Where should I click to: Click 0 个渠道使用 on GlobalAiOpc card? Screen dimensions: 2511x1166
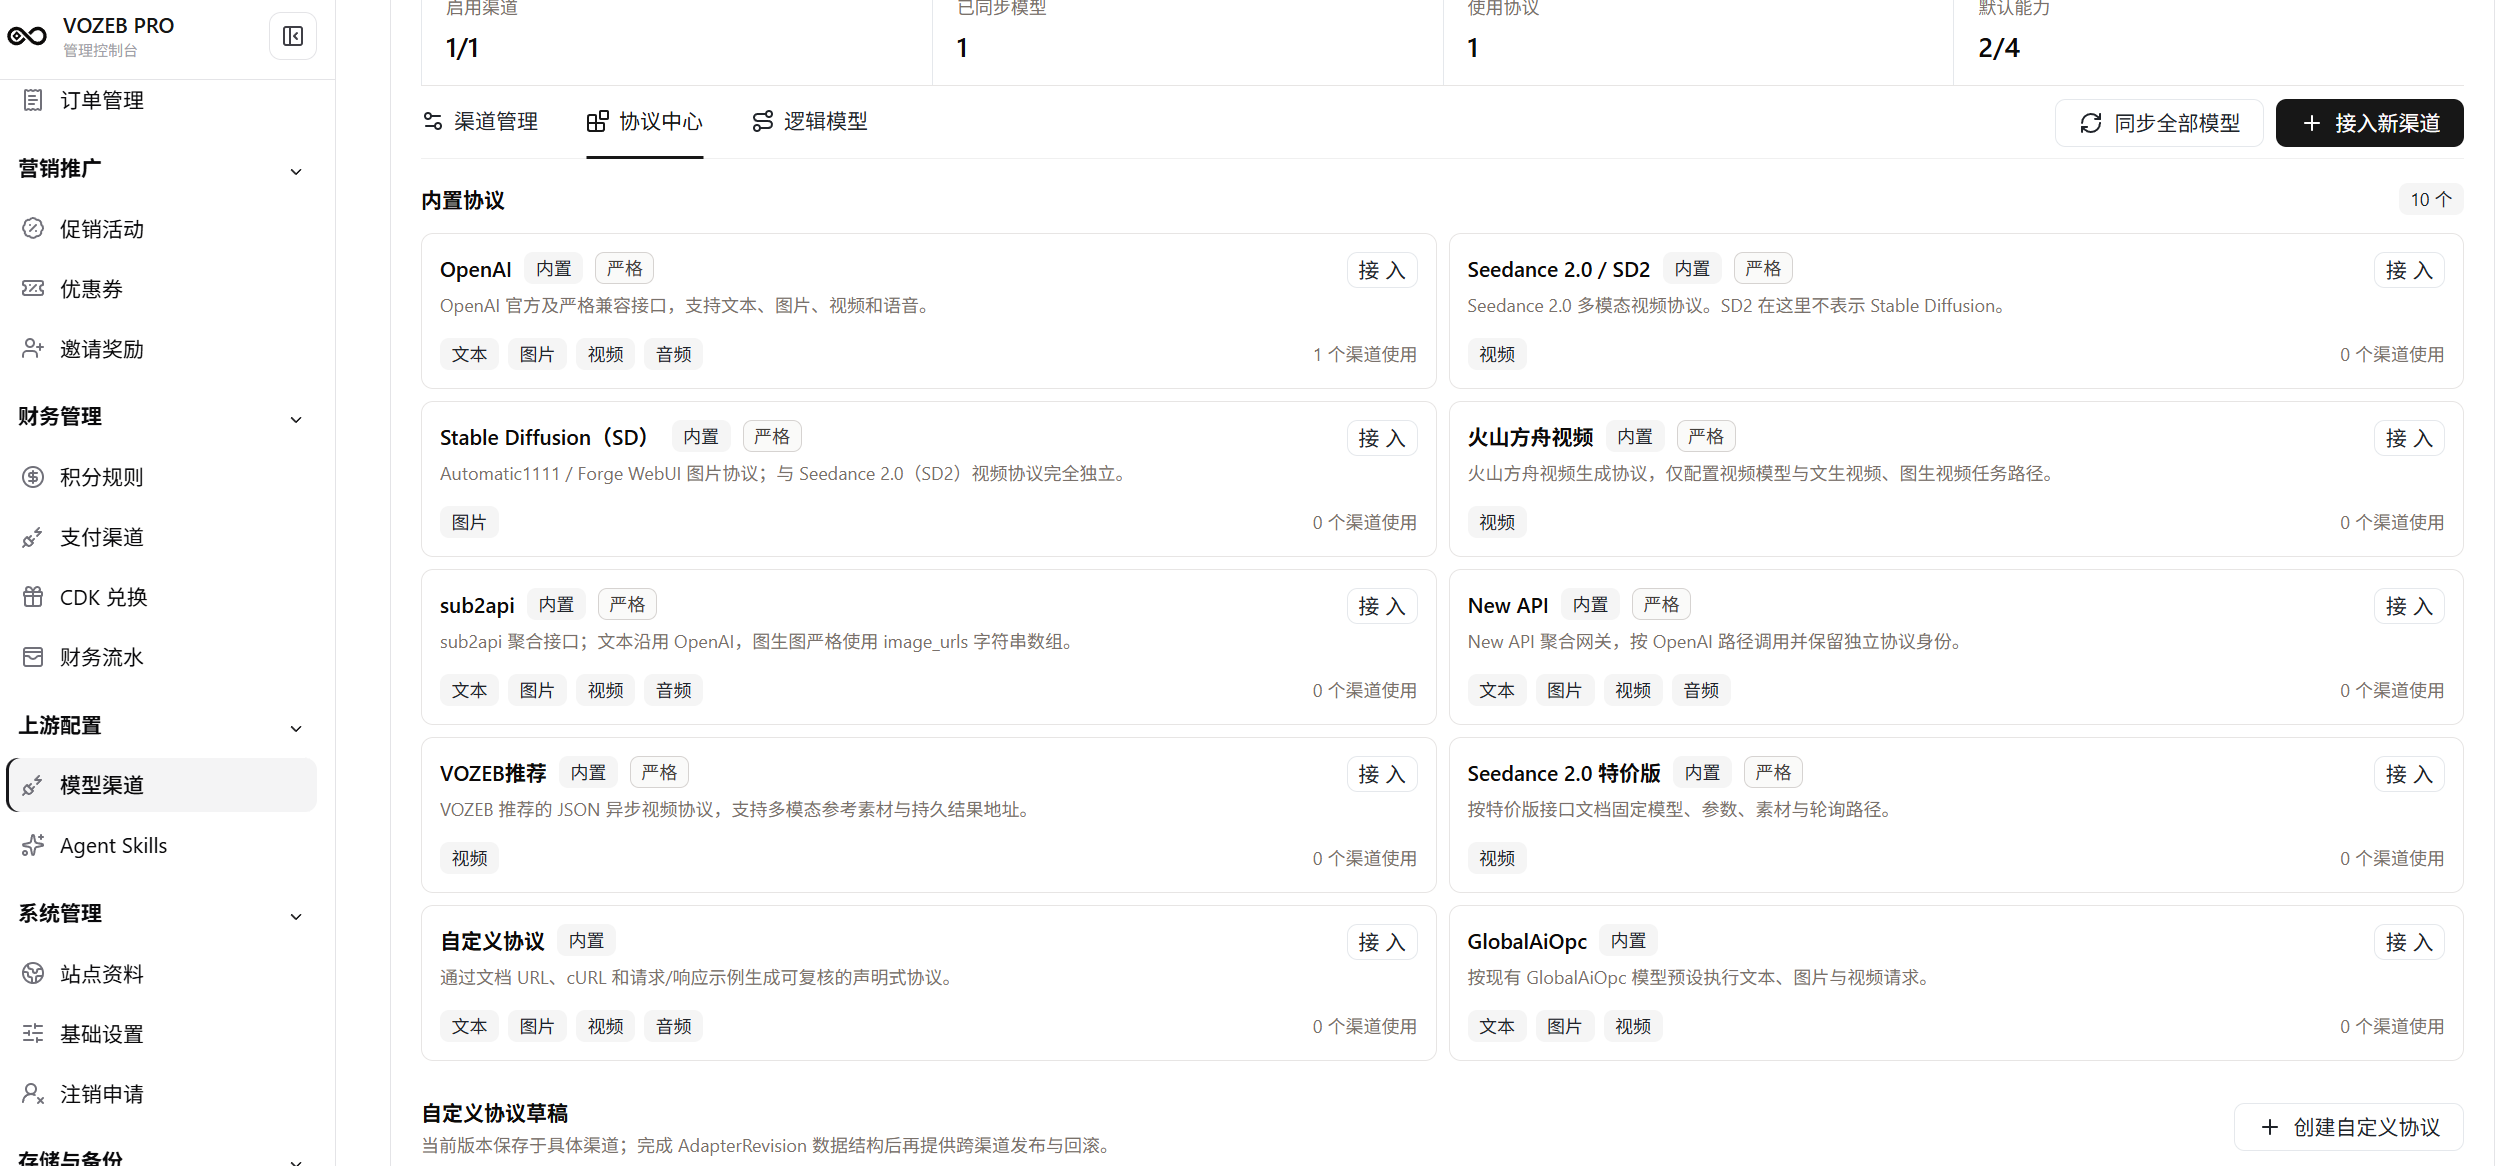coord(2391,1027)
